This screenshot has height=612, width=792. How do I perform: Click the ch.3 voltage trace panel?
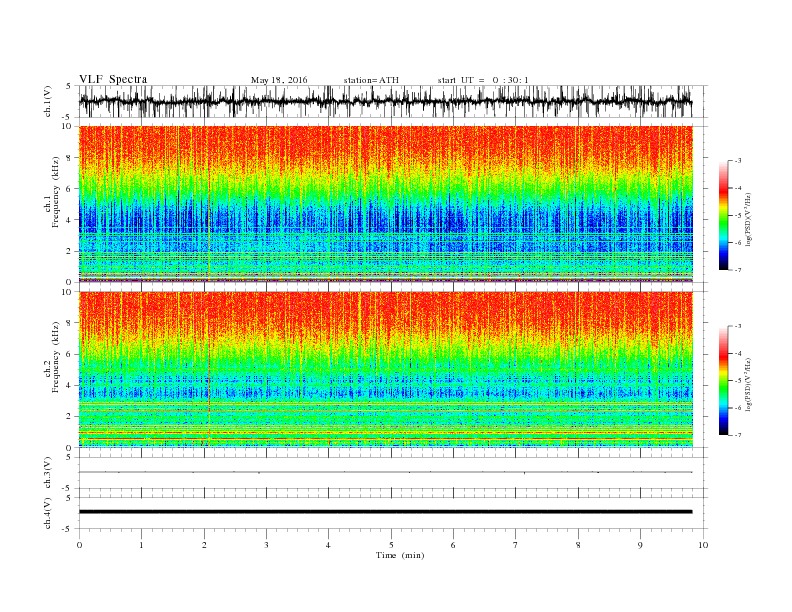pos(393,473)
